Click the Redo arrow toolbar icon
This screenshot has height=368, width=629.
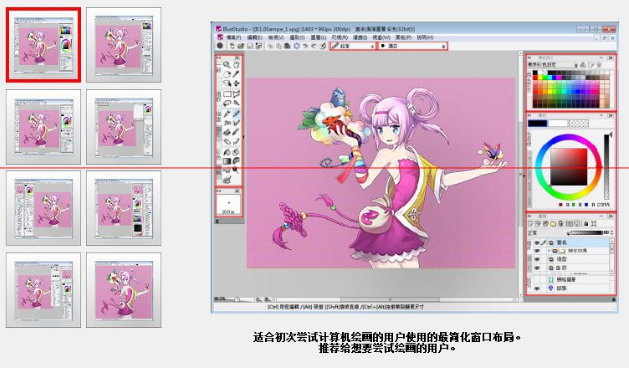coord(314,46)
